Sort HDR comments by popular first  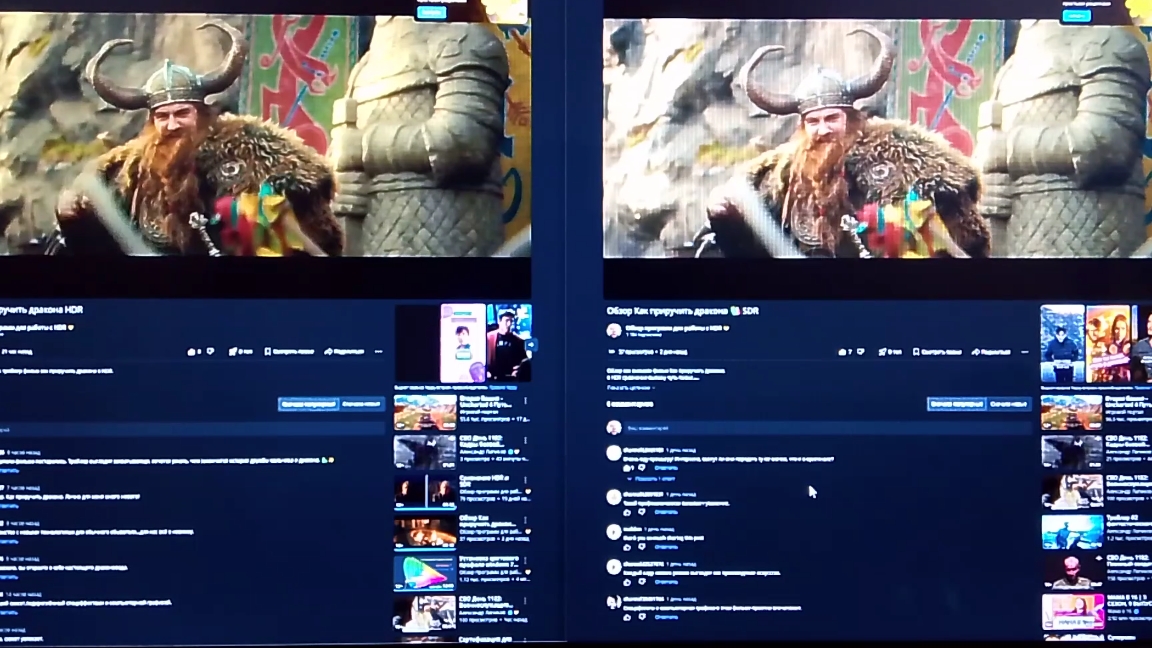pos(308,404)
